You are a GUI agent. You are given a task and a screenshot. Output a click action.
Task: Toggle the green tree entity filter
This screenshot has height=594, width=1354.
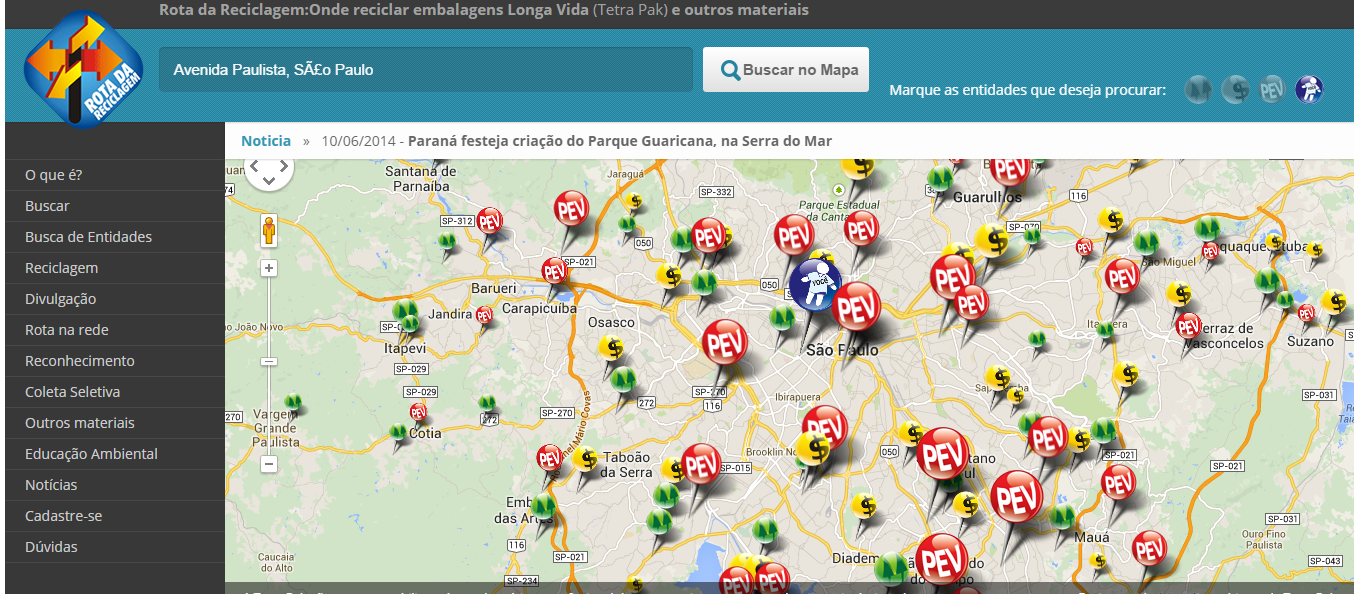1197,89
